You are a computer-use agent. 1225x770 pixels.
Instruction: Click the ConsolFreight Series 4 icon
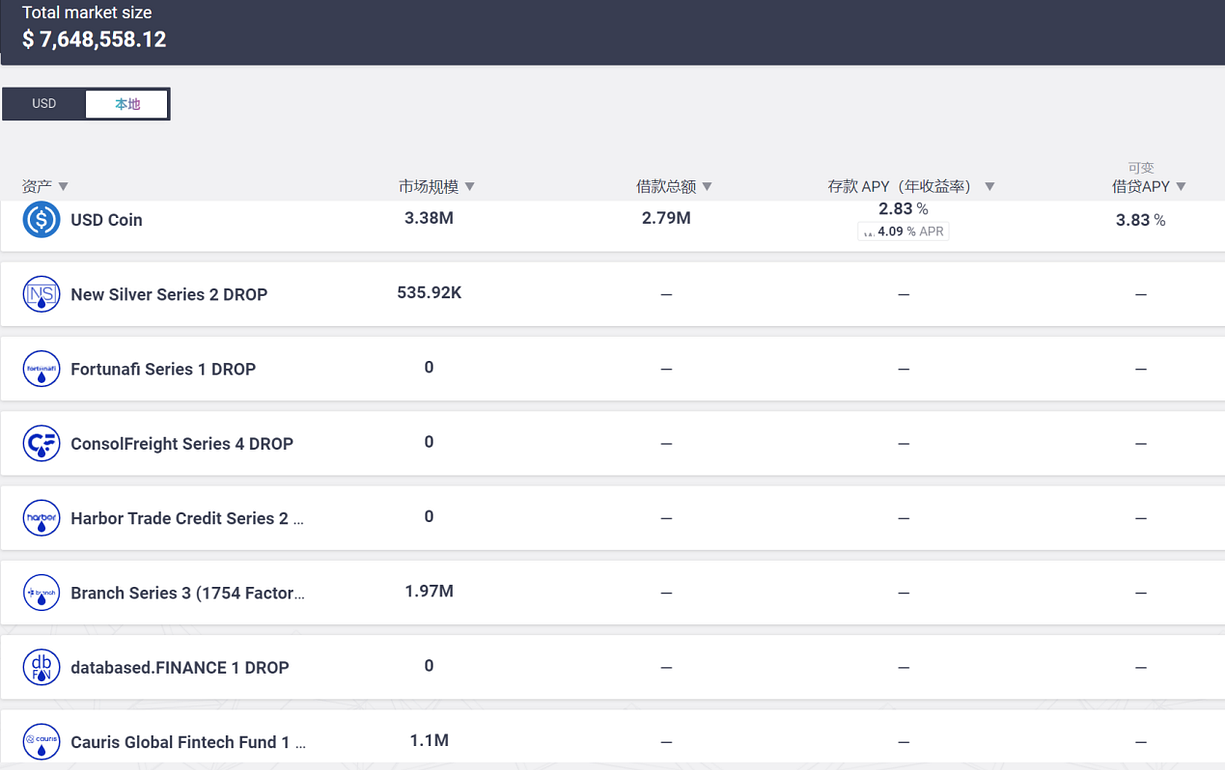(41, 443)
